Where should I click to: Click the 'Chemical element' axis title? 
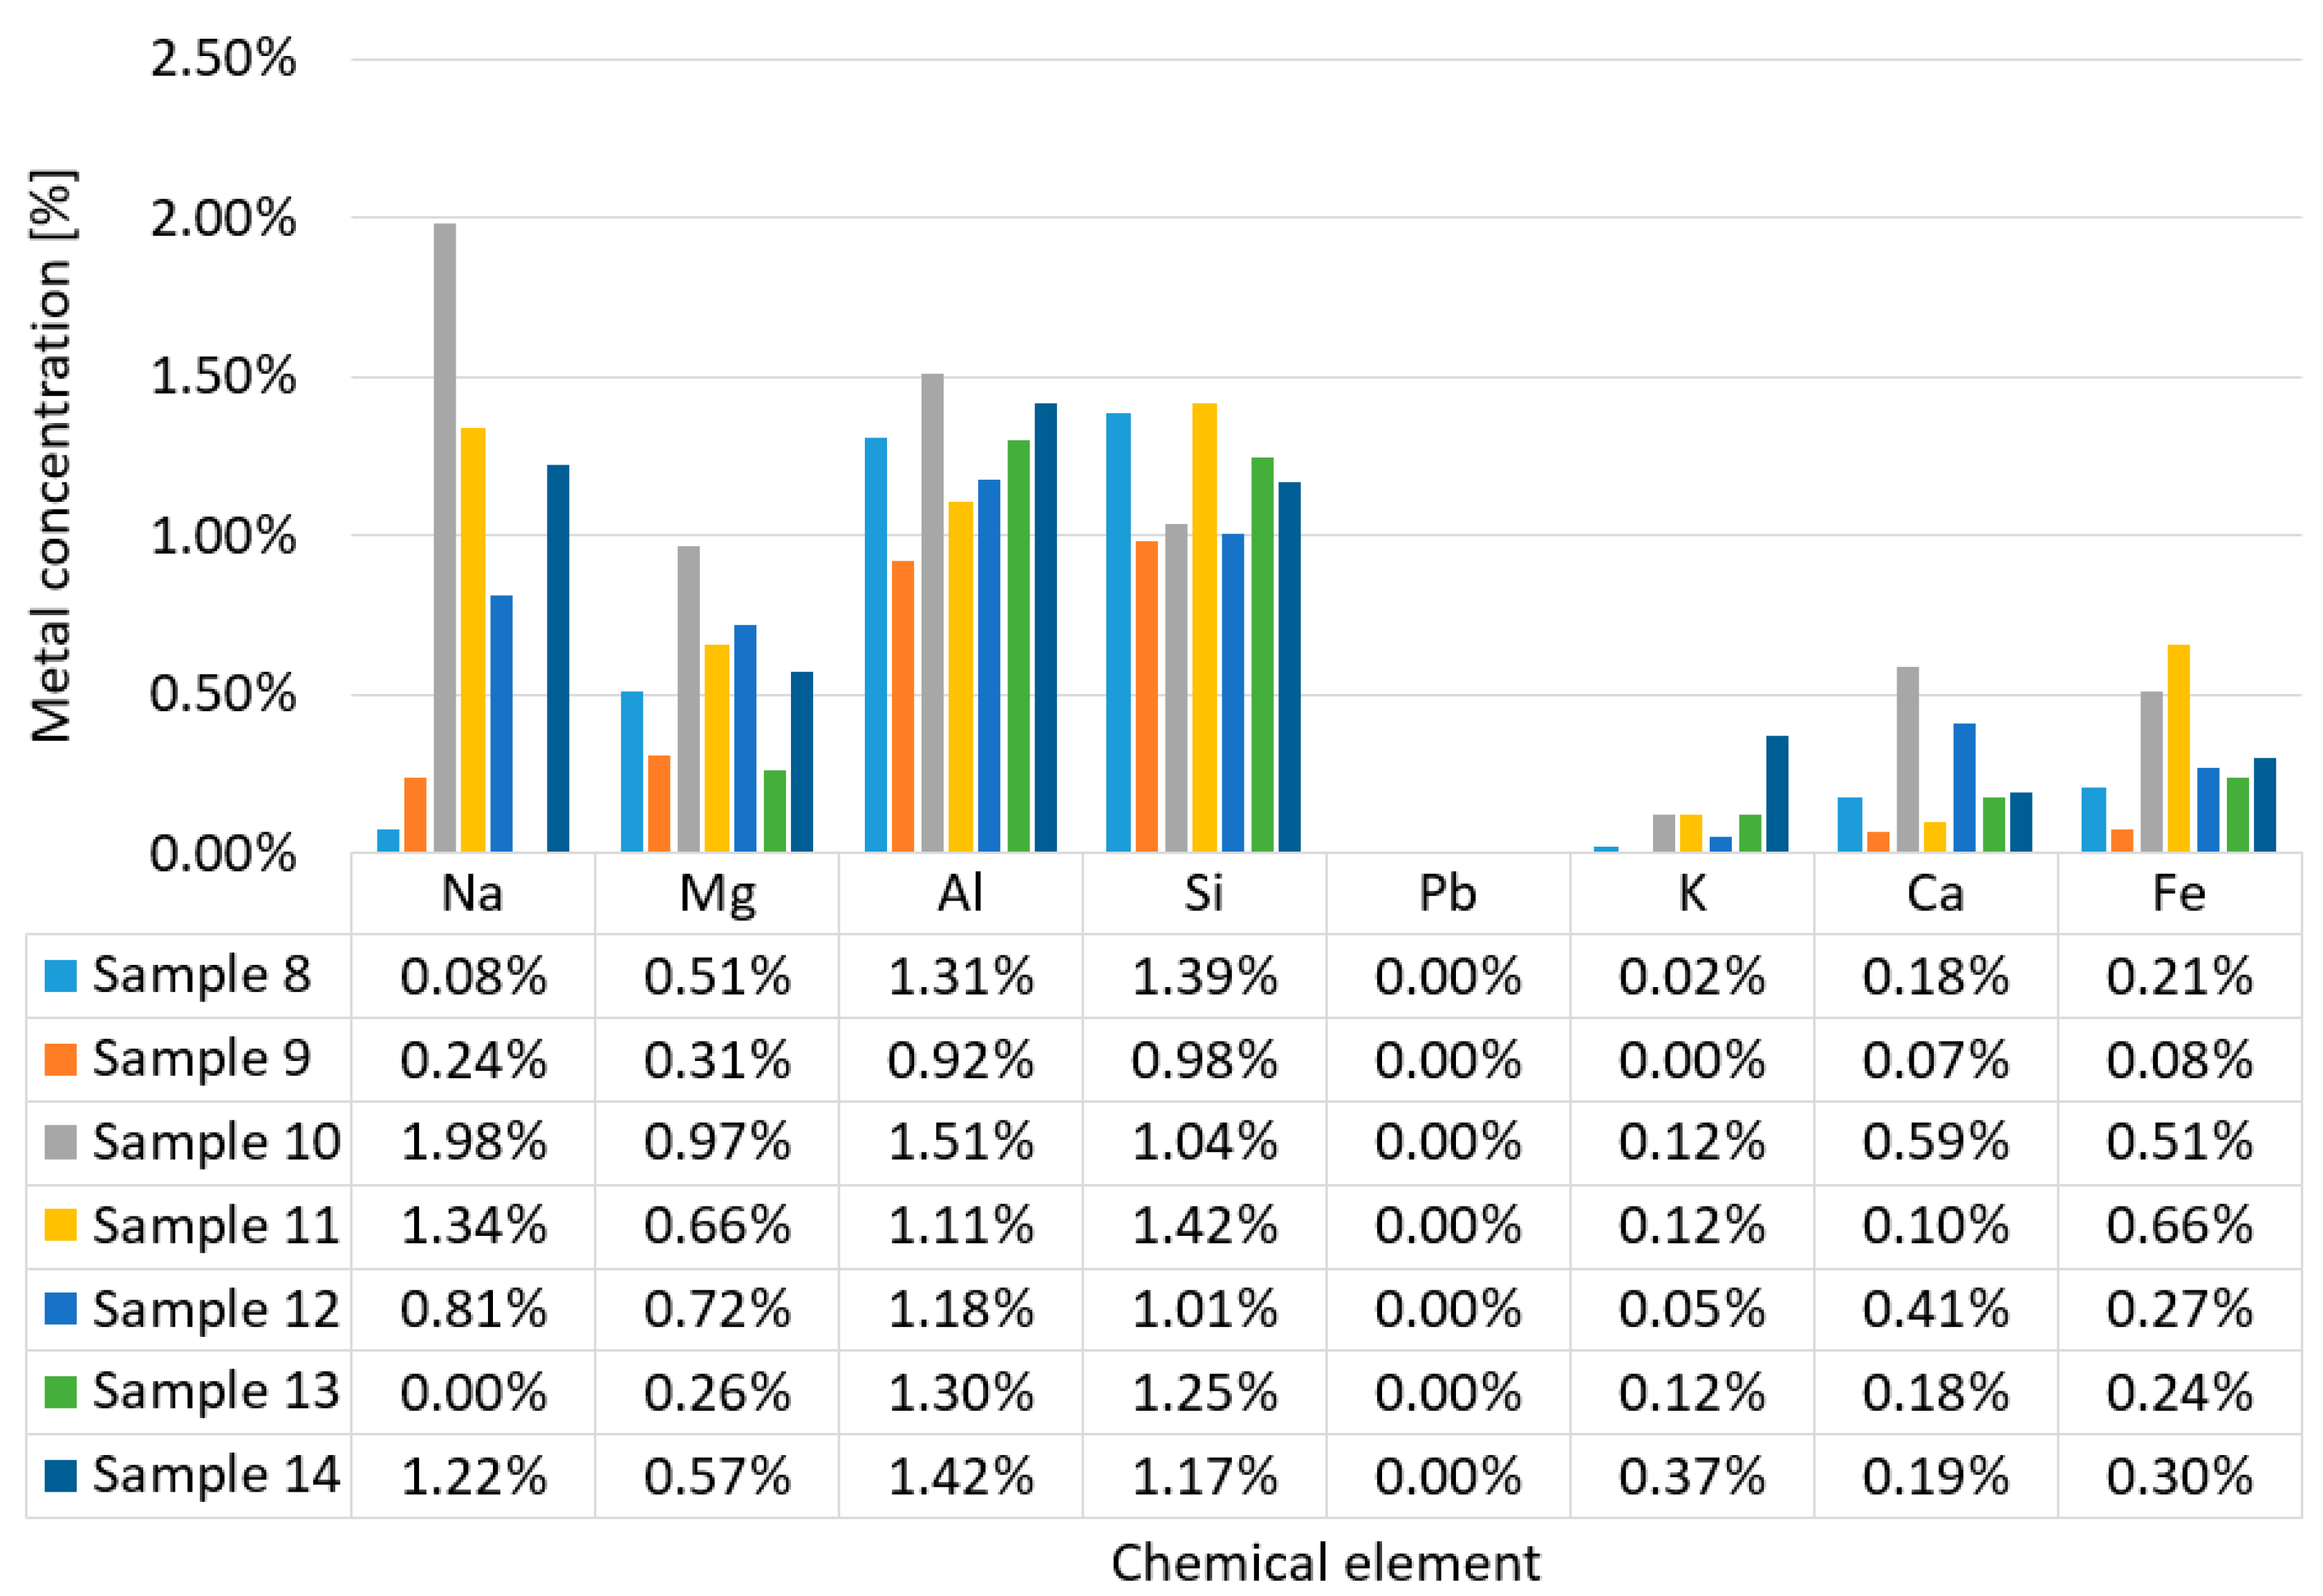tap(1325, 1563)
